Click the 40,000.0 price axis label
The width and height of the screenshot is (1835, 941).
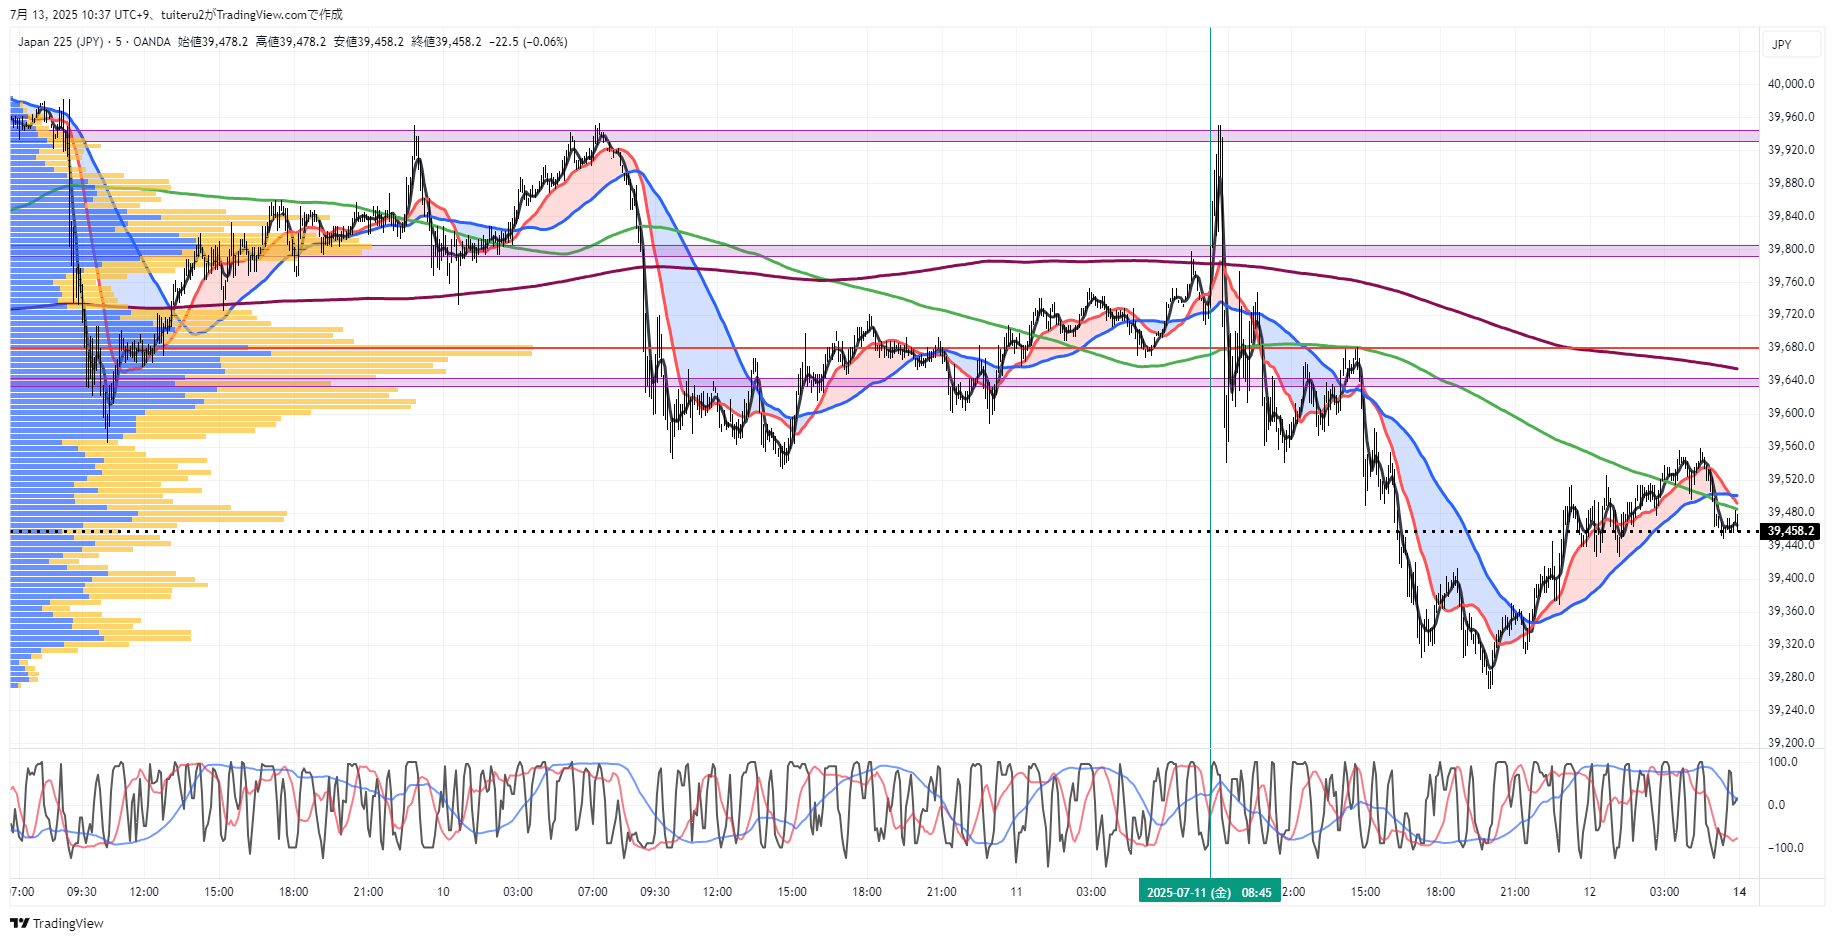click(1791, 84)
